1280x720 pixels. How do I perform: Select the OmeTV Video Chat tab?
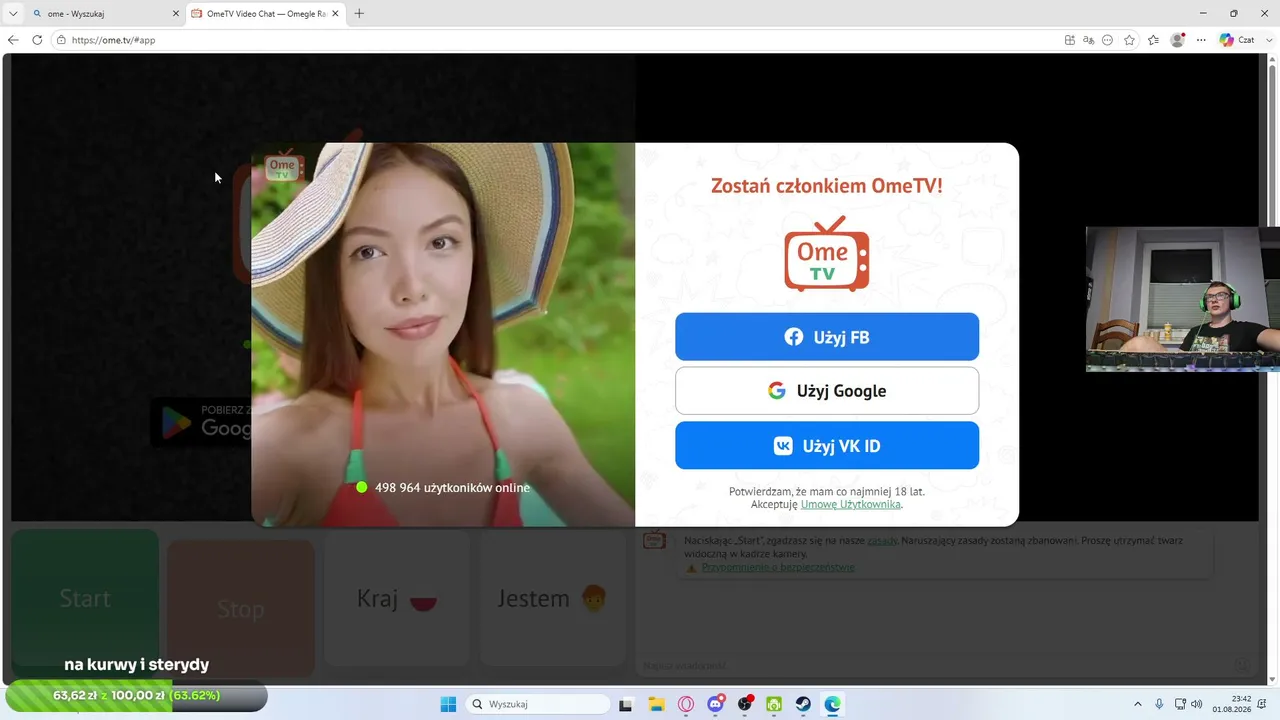click(265, 14)
